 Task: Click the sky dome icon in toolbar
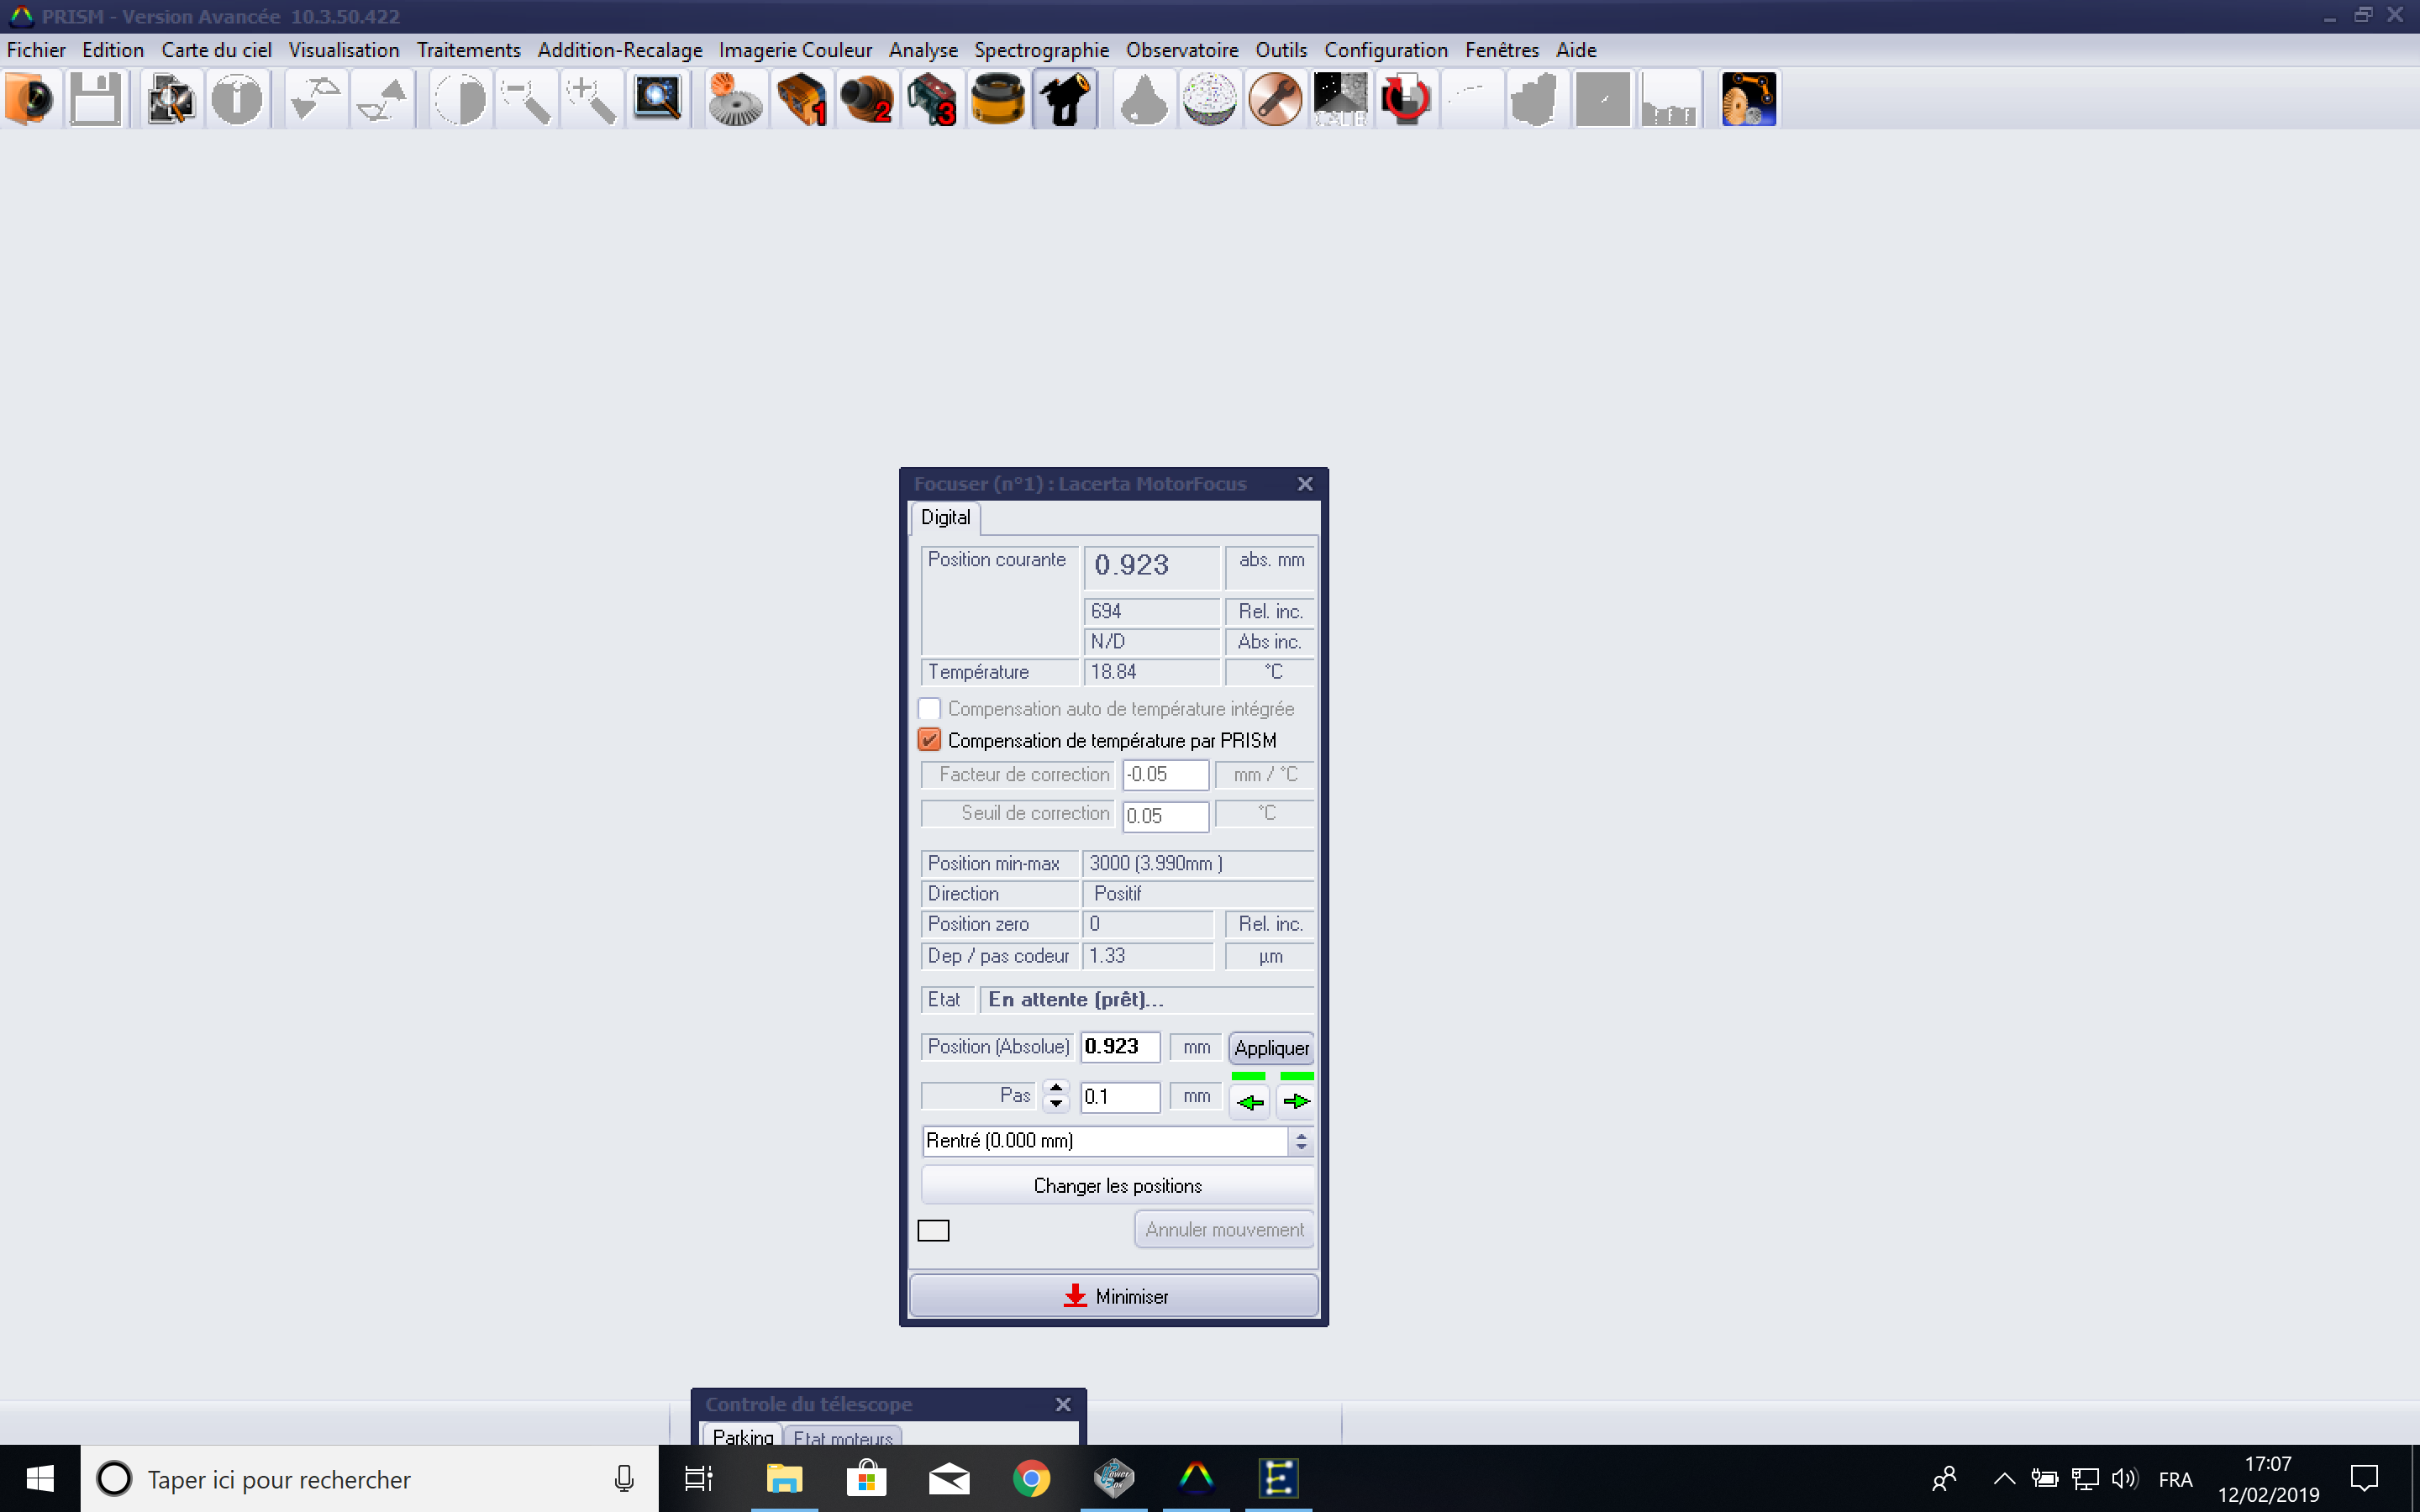point(1209,99)
